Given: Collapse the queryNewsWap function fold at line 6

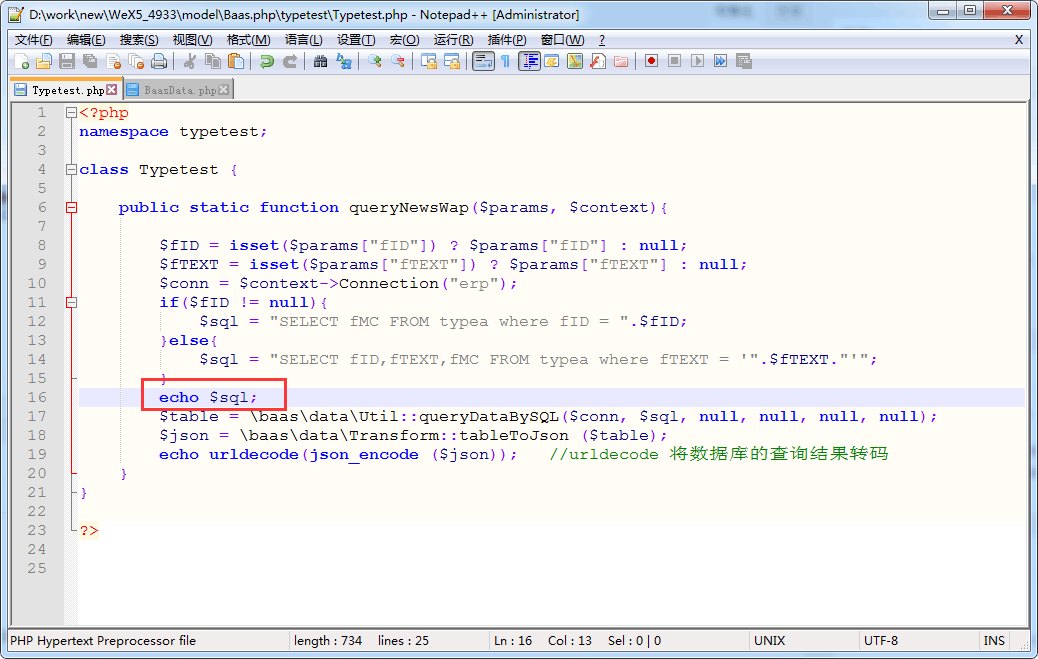Looking at the screenshot, I should [x=71, y=207].
